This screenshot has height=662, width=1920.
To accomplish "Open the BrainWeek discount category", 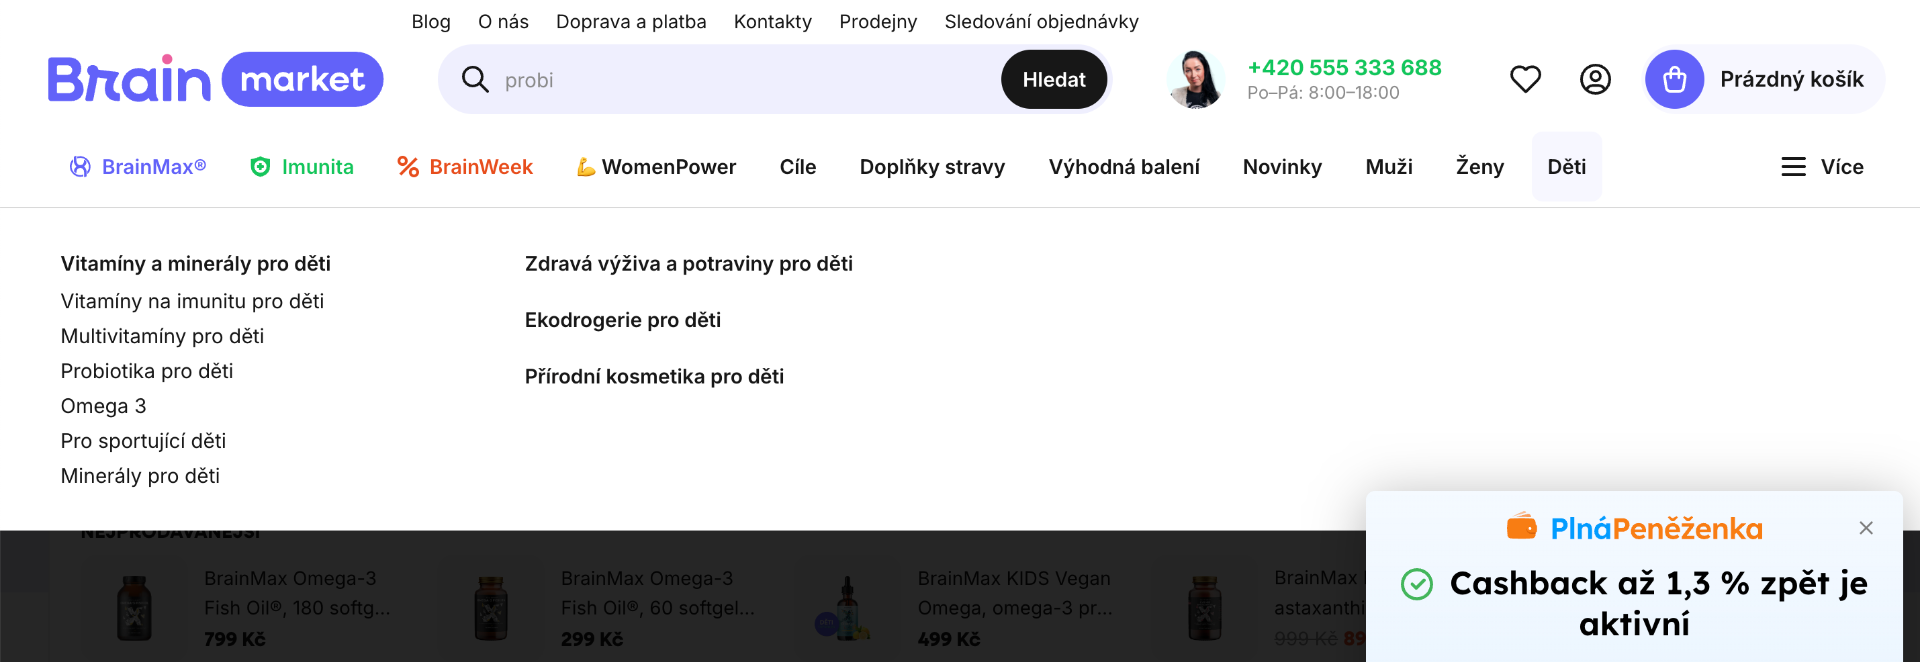I will point(465,167).
